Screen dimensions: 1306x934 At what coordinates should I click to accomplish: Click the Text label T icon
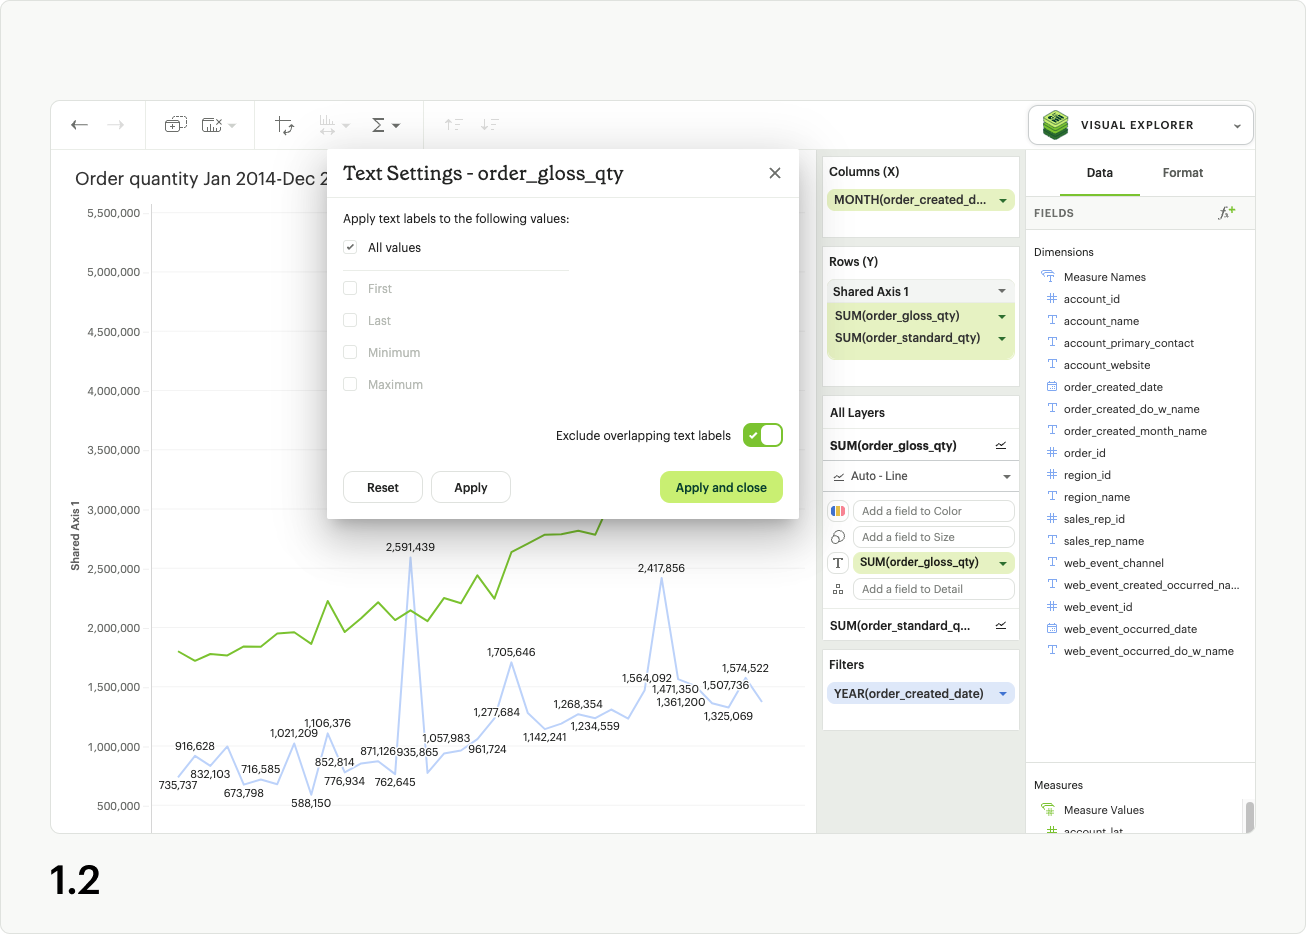coord(838,563)
